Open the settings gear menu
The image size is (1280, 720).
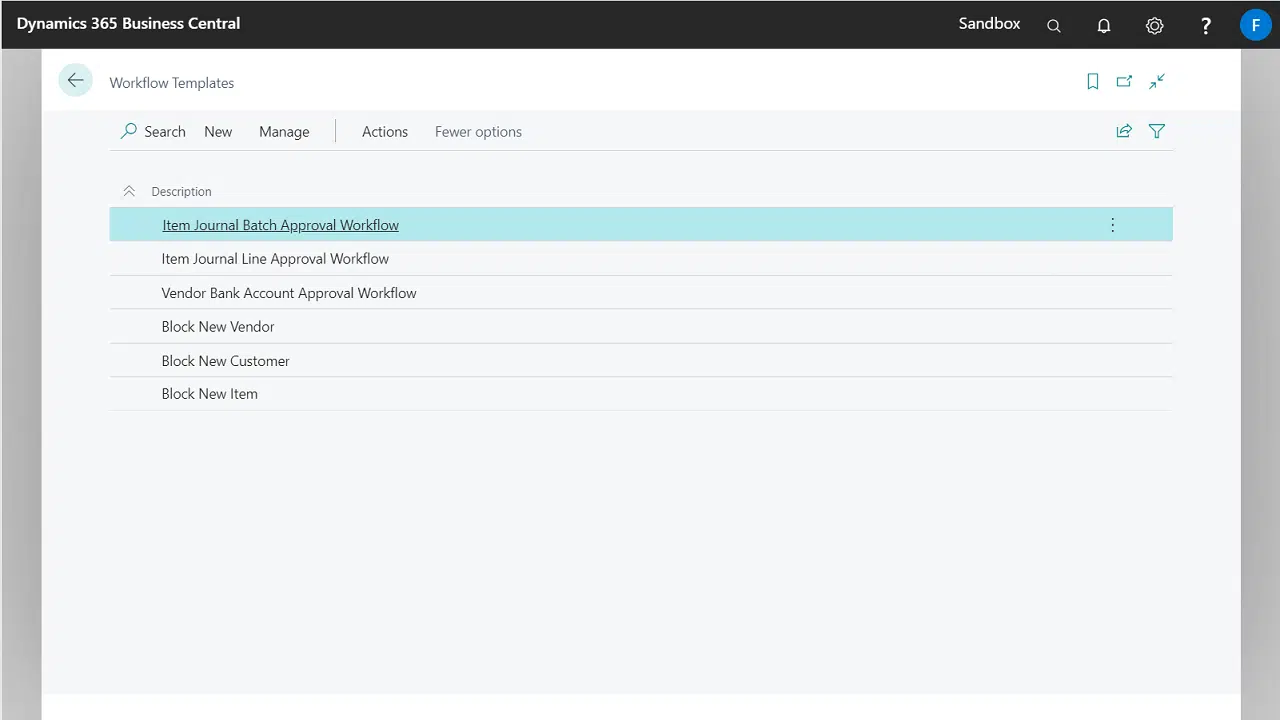[x=1155, y=26]
